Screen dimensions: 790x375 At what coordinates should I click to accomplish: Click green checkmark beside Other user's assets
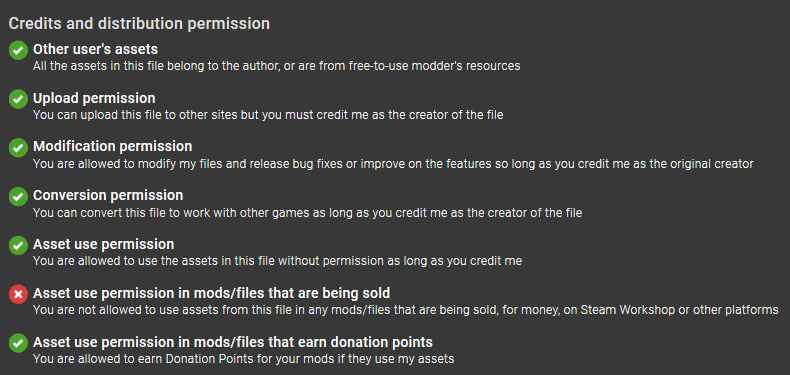coord(18,50)
